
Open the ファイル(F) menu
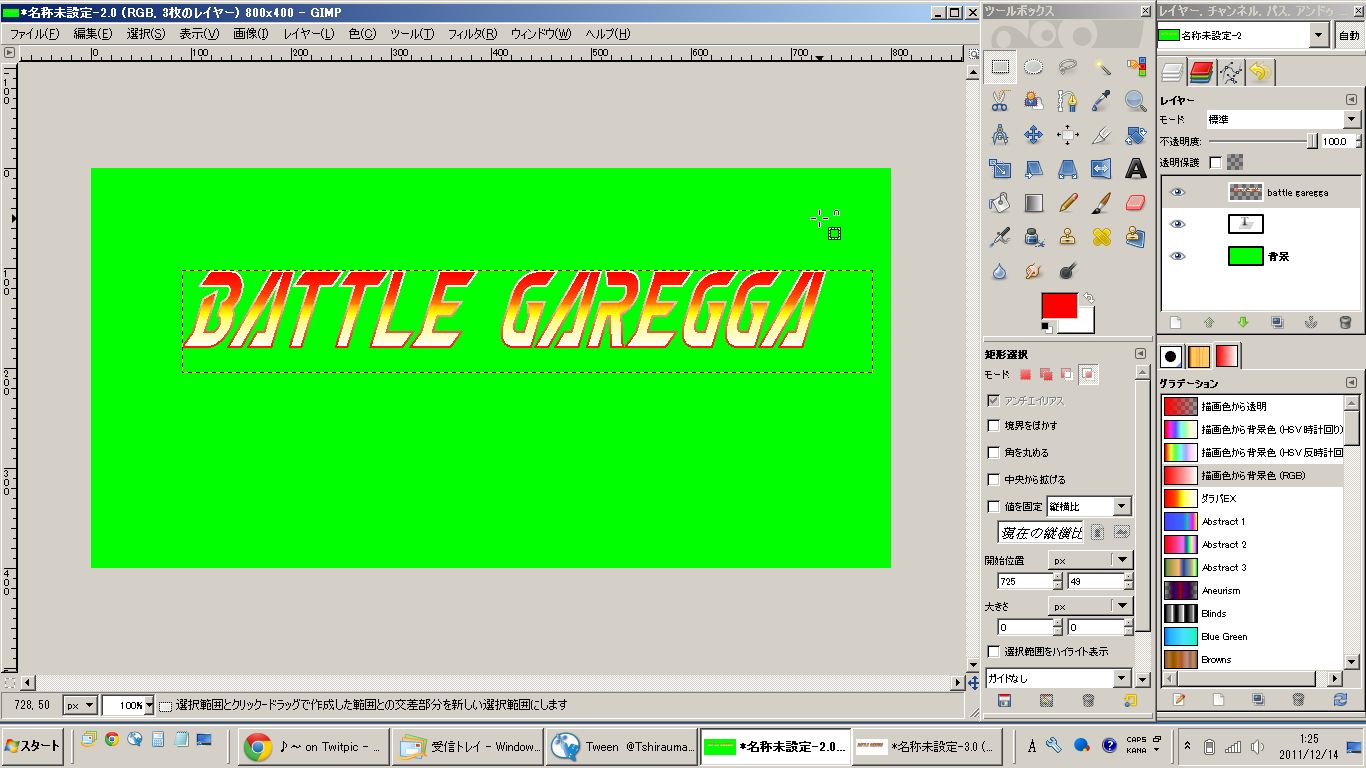click(34, 33)
